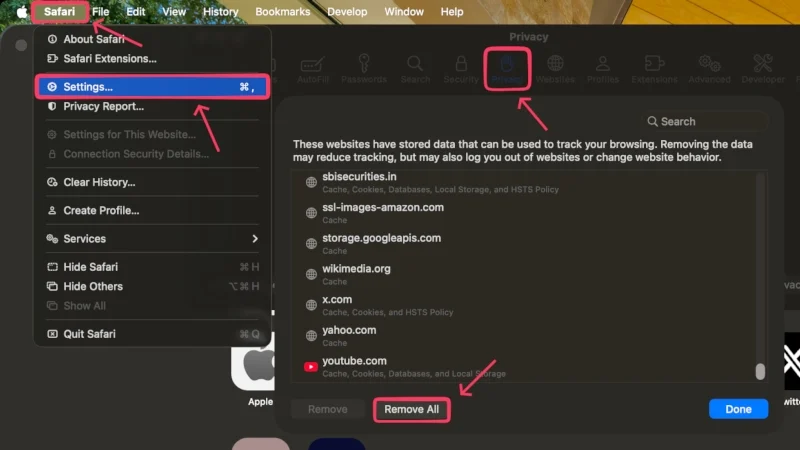Select Clear History… menu item
Screen dimensions: 800x450
pos(99,182)
